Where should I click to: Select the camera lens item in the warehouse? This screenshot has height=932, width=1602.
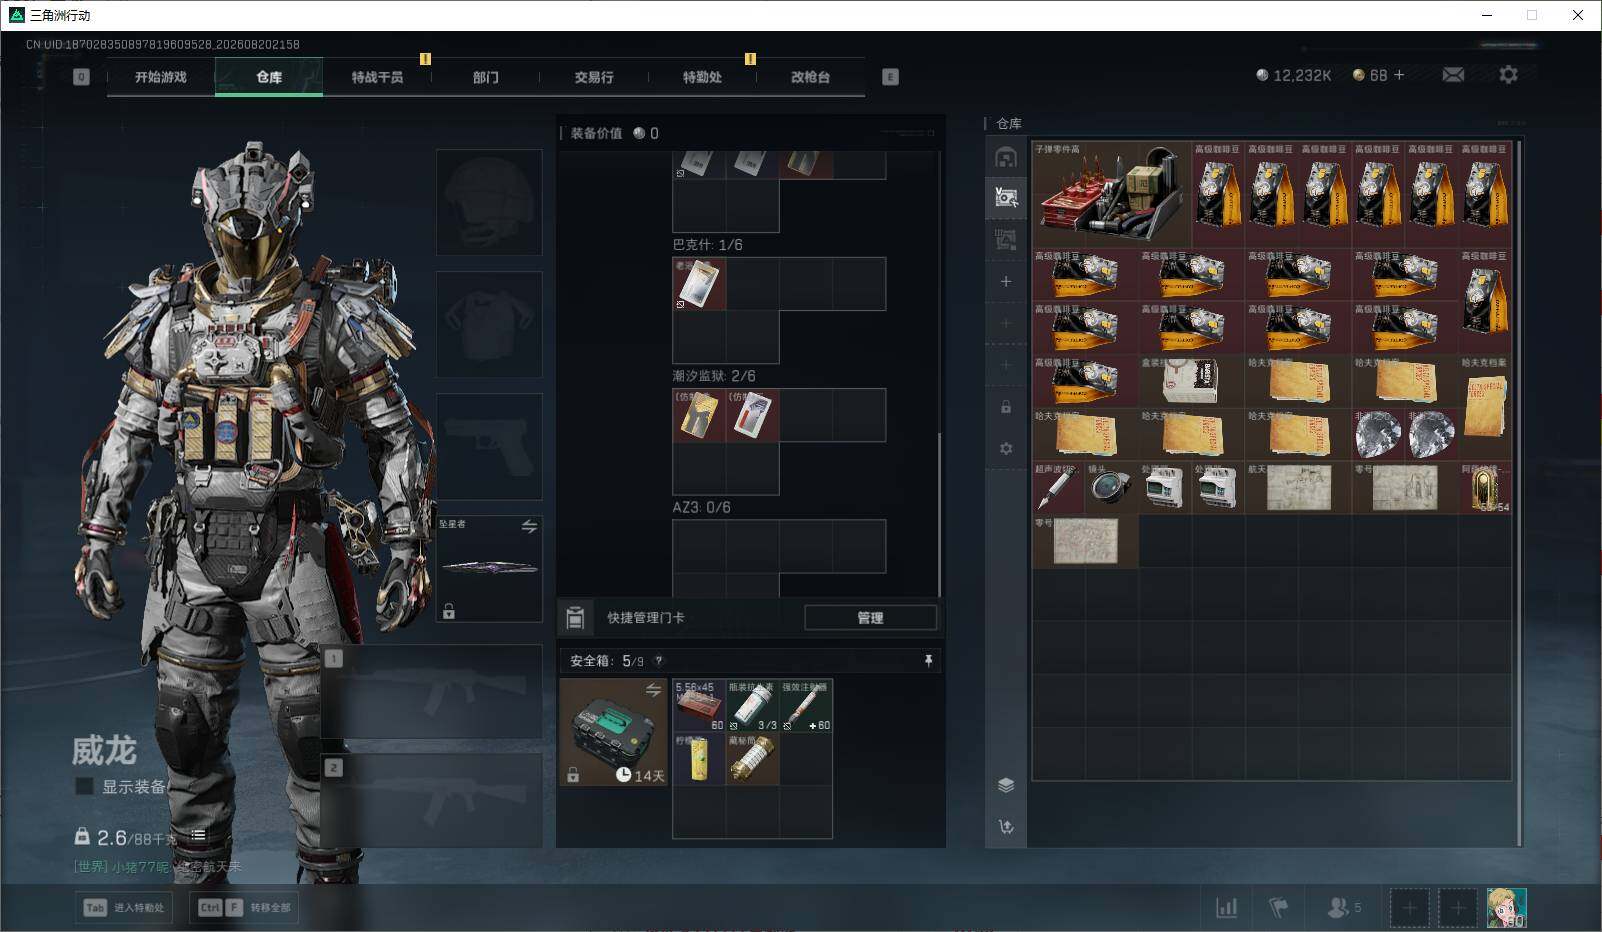coord(1111,488)
